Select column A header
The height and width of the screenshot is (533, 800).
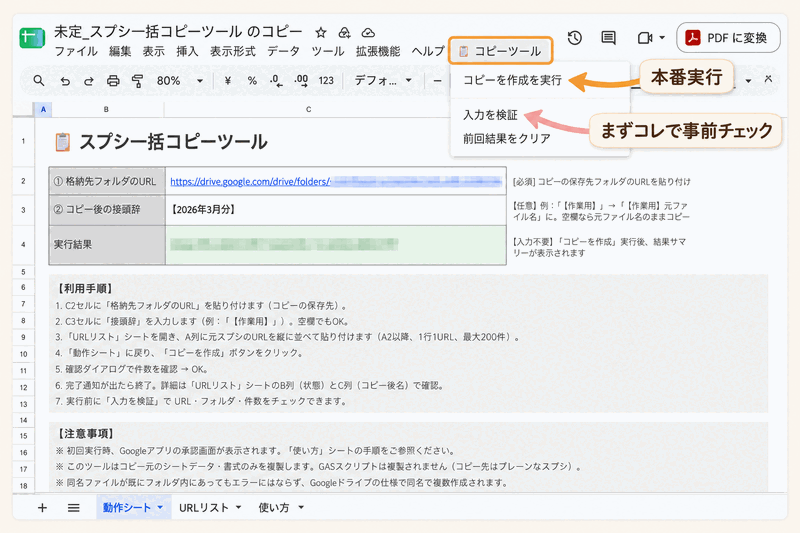(43, 109)
